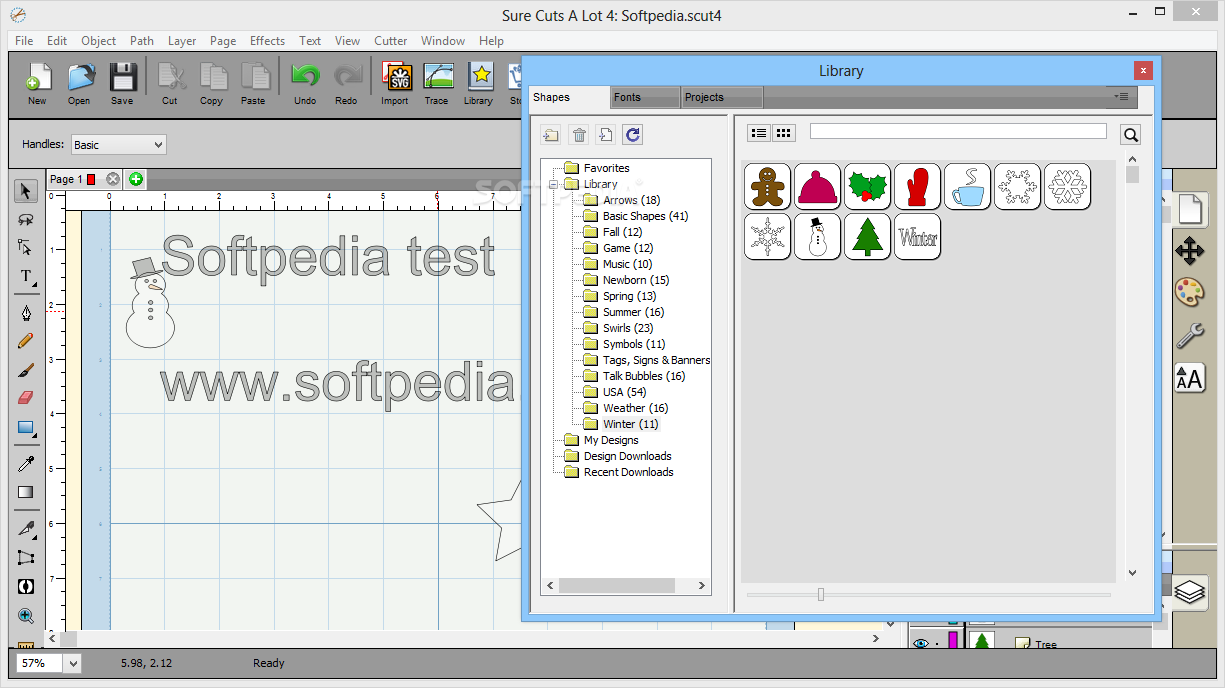
Task: Open the Handles Basic dropdown
Action: 118,145
